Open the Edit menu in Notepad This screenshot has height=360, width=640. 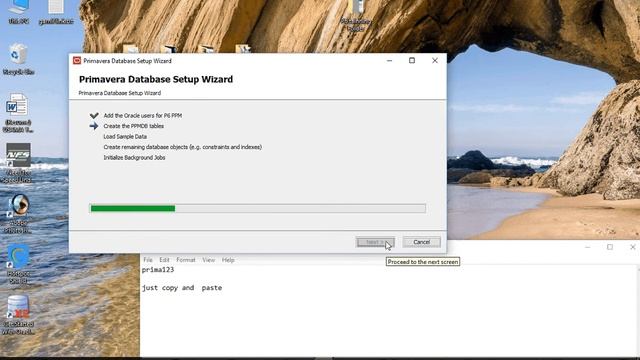point(164,260)
